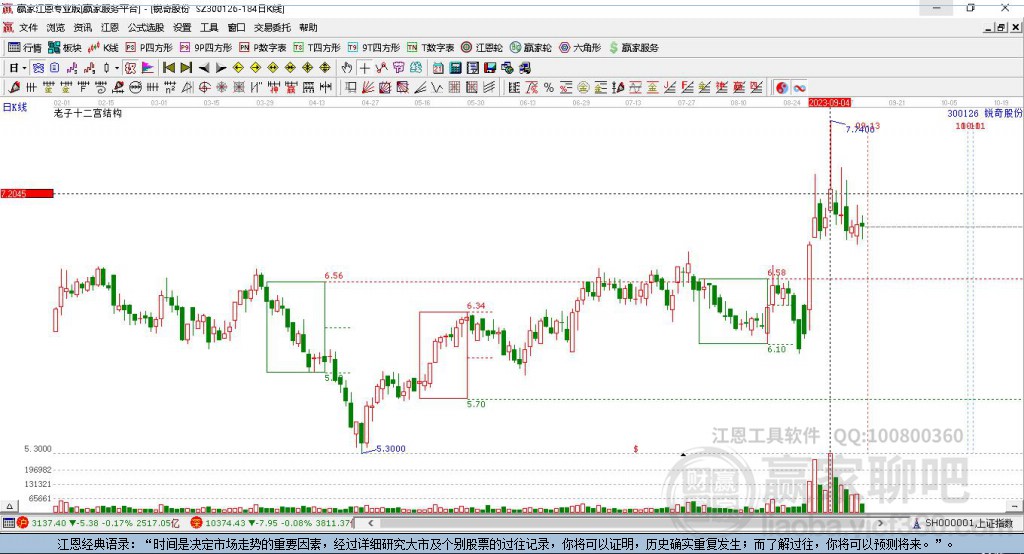1024x554 pixels.
Task: Expand the 日 period dropdown arrow
Action: coord(24,68)
